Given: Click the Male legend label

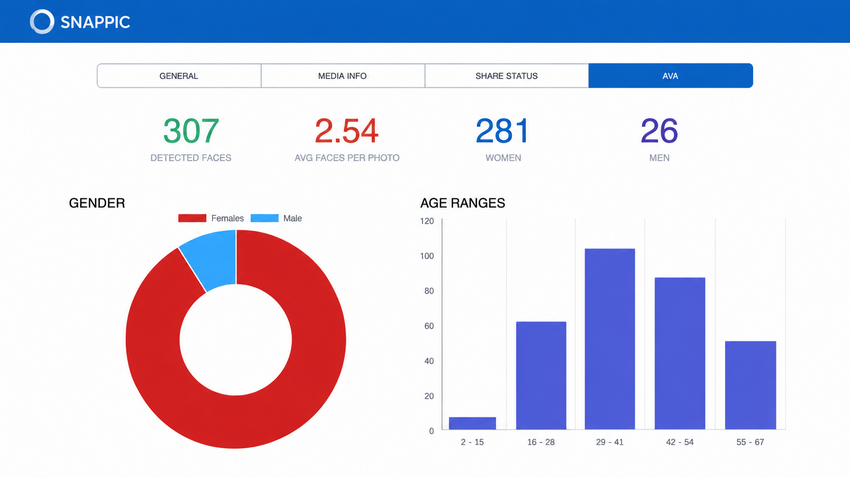Looking at the screenshot, I should (x=293, y=218).
